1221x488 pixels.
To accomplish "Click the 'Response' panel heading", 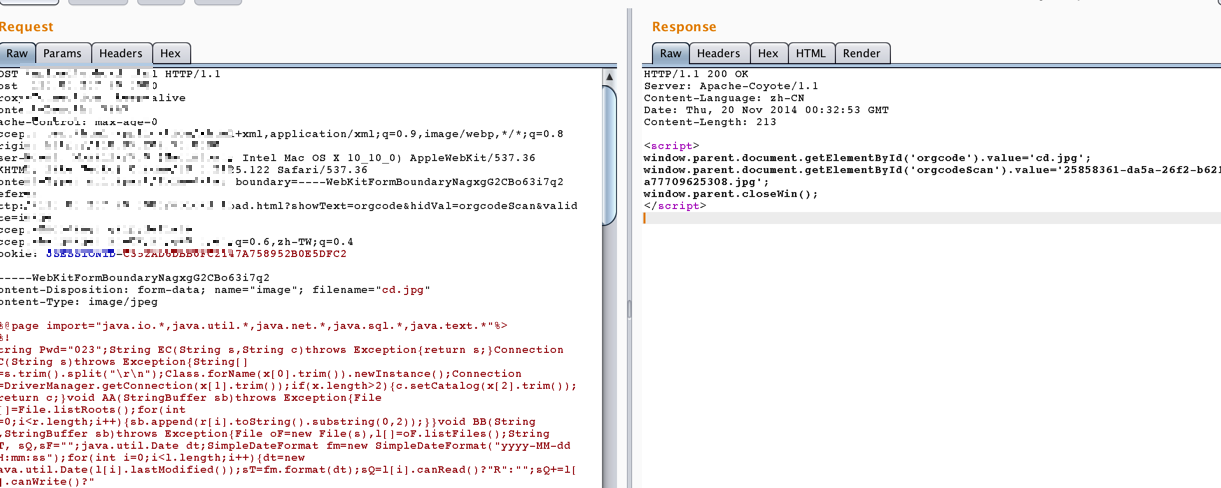I will tap(684, 27).
